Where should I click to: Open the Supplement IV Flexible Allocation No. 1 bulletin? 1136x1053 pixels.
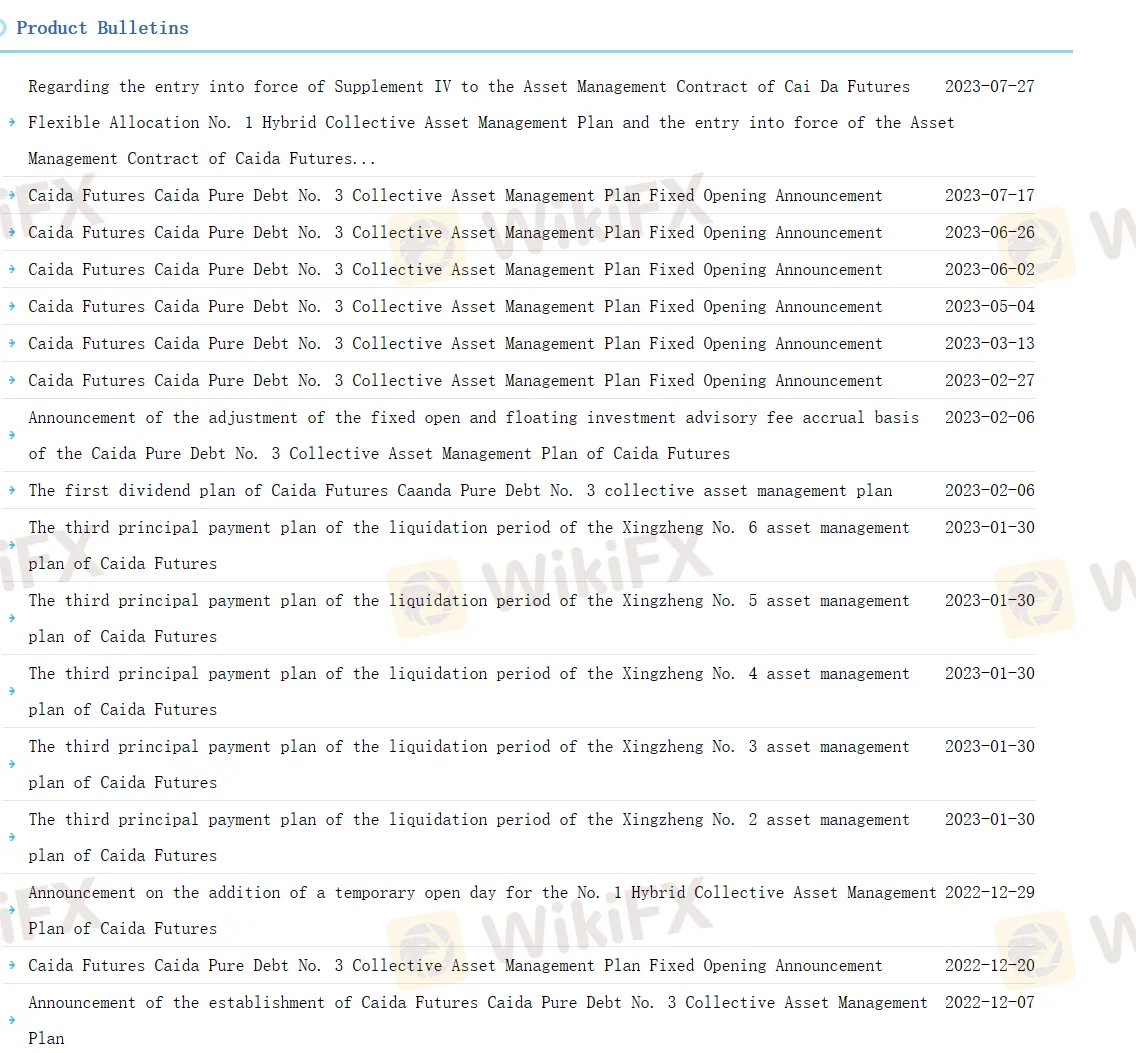(491, 122)
